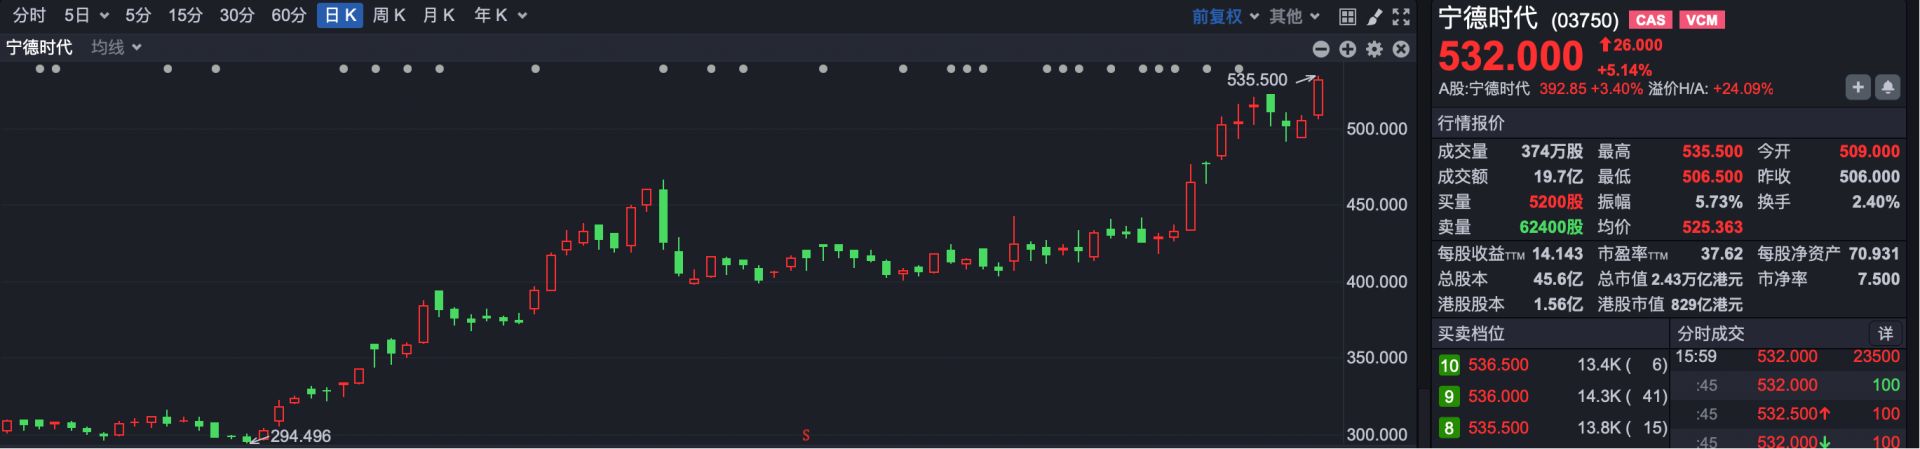Click the 15:59 trade row at 532.000
Screen dimensions: 1920x449
1788,356
